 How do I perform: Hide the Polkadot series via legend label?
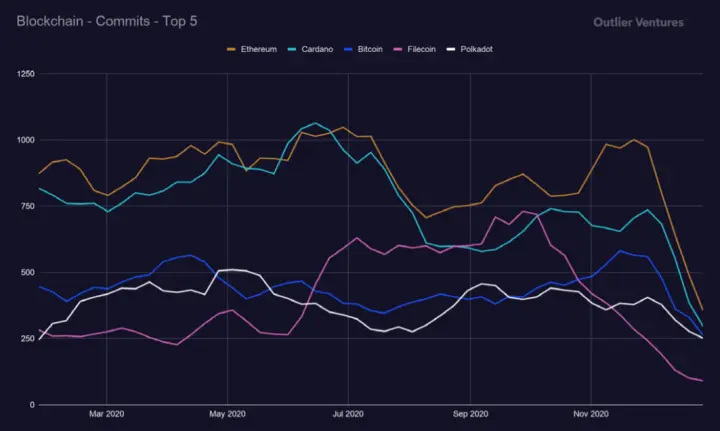click(476, 49)
